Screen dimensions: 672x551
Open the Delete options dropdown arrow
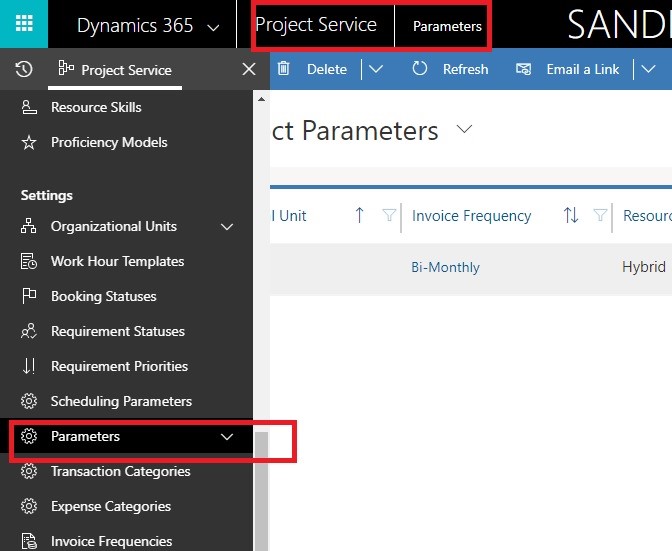click(376, 69)
